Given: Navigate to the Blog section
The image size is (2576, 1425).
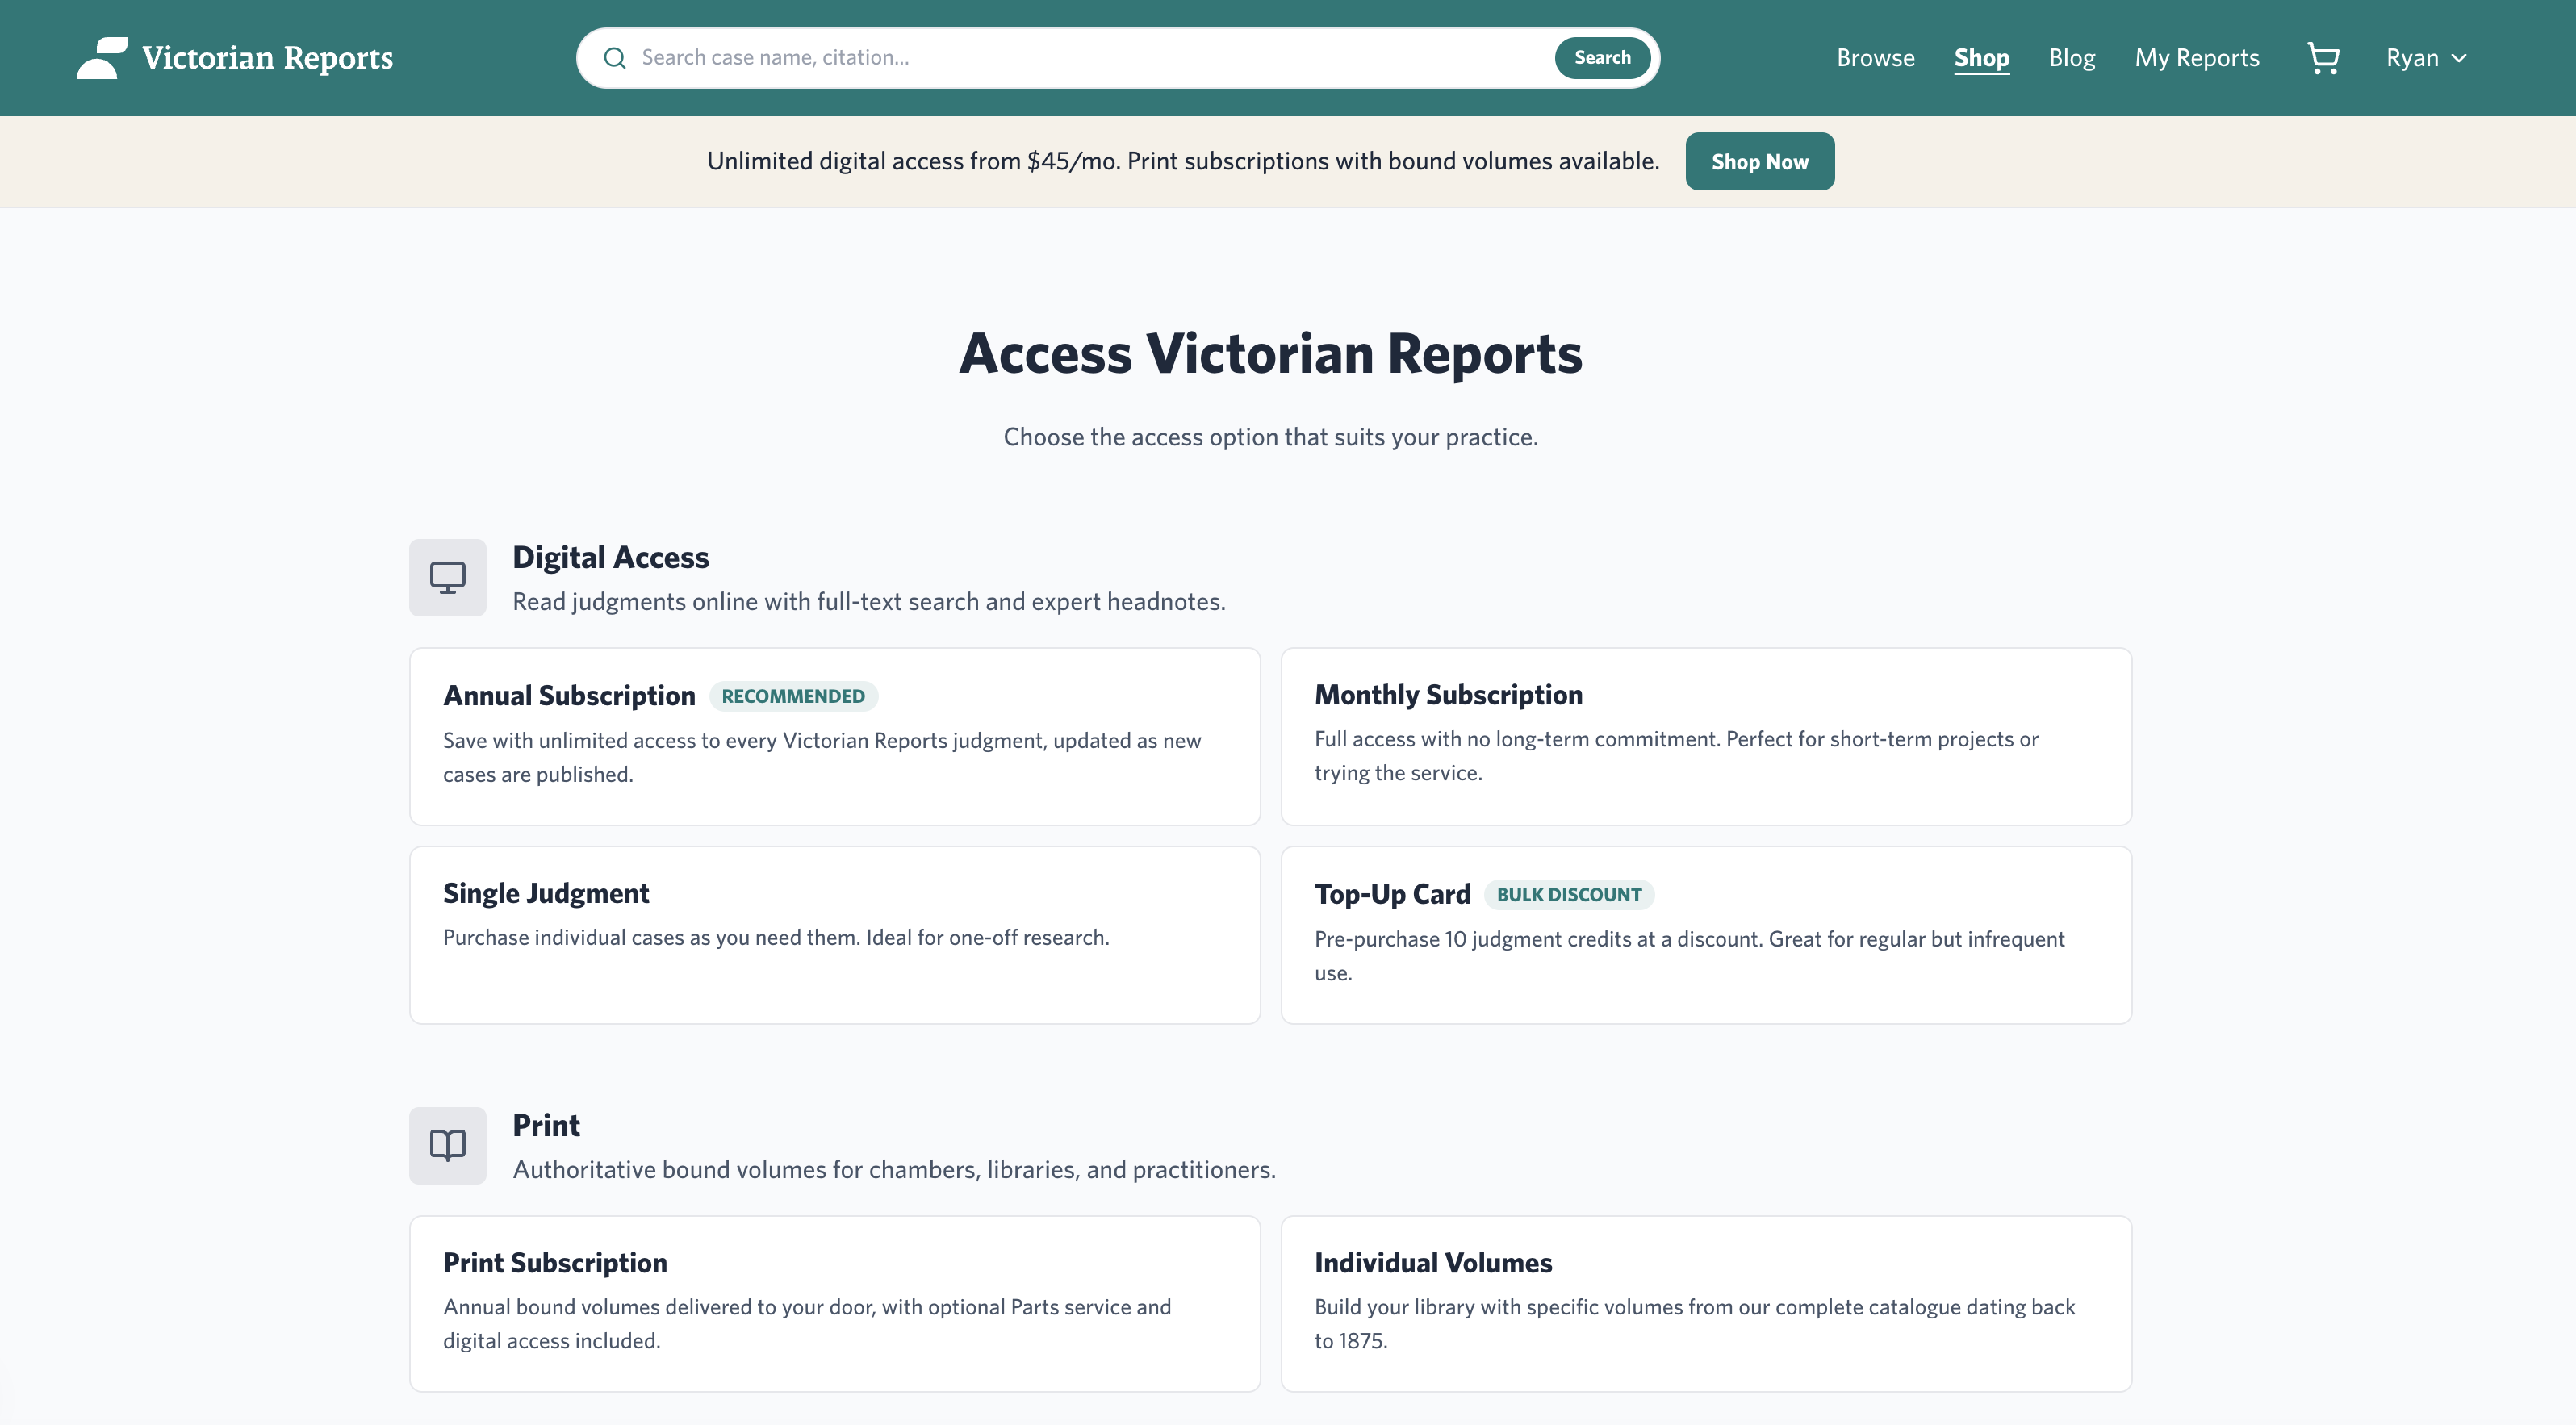Looking at the screenshot, I should click(x=2071, y=57).
